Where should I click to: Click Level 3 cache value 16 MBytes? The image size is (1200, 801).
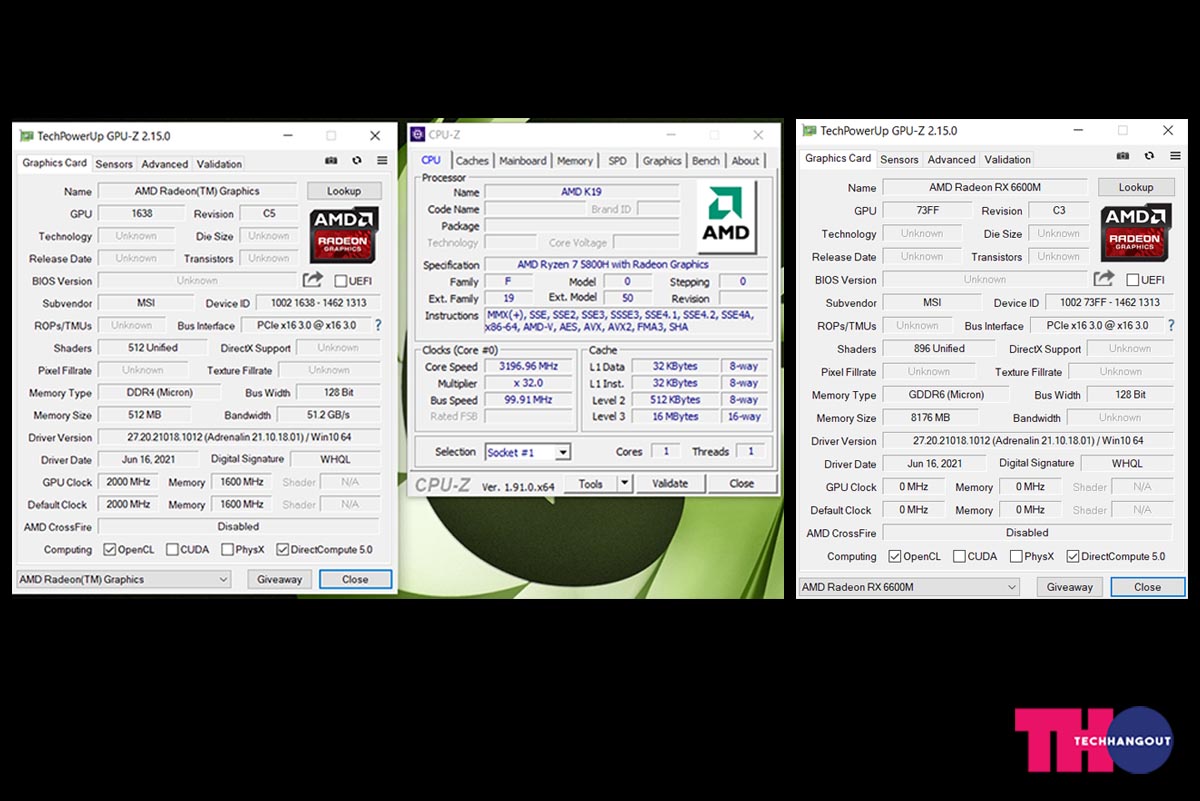(675, 416)
